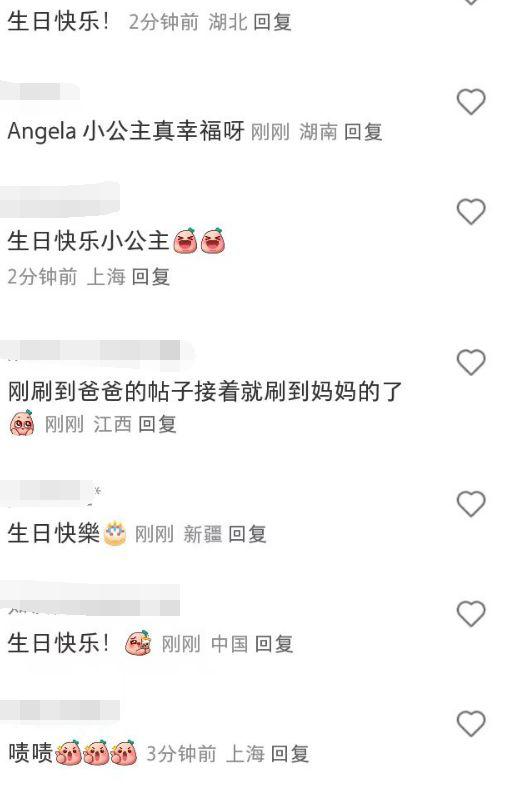Like the Angela 小公主真幸福呀 comment
Screen dimensions: 519x787
[x=471, y=101]
